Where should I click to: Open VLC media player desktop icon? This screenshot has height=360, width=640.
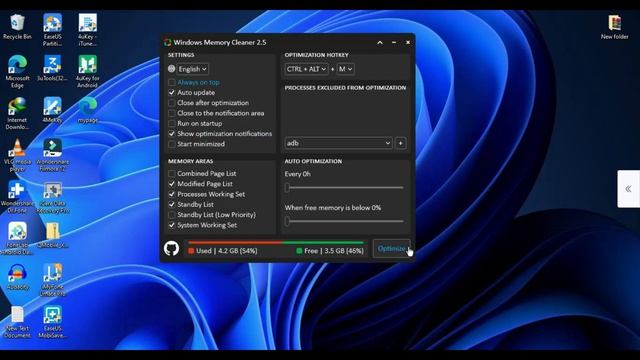pyautogui.click(x=17, y=156)
